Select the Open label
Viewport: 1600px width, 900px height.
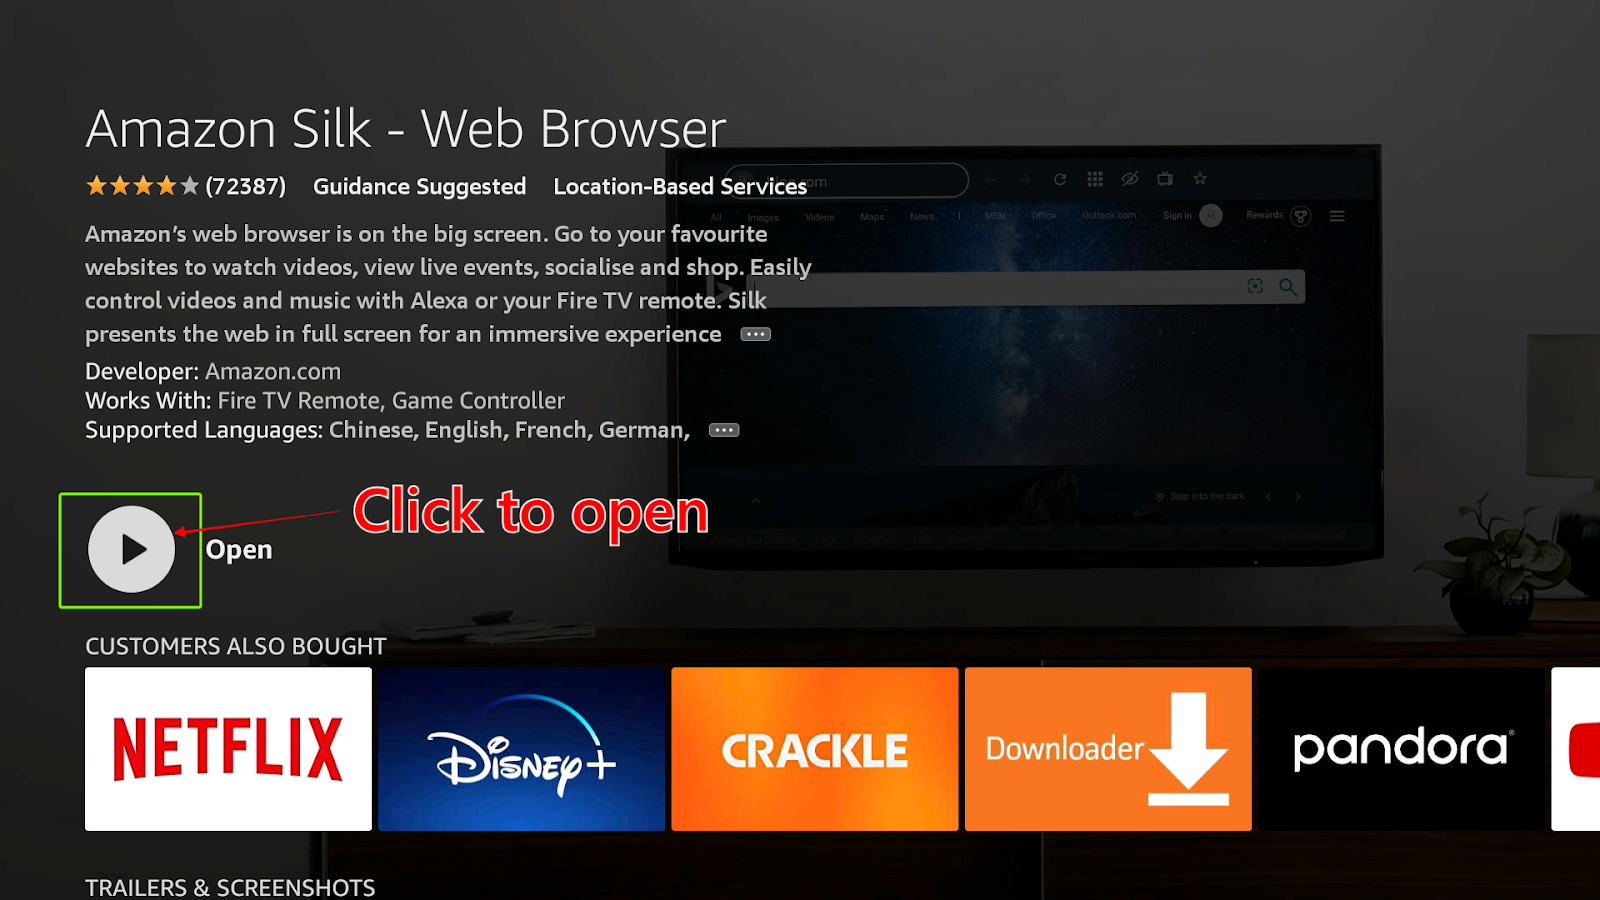[x=239, y=550]
